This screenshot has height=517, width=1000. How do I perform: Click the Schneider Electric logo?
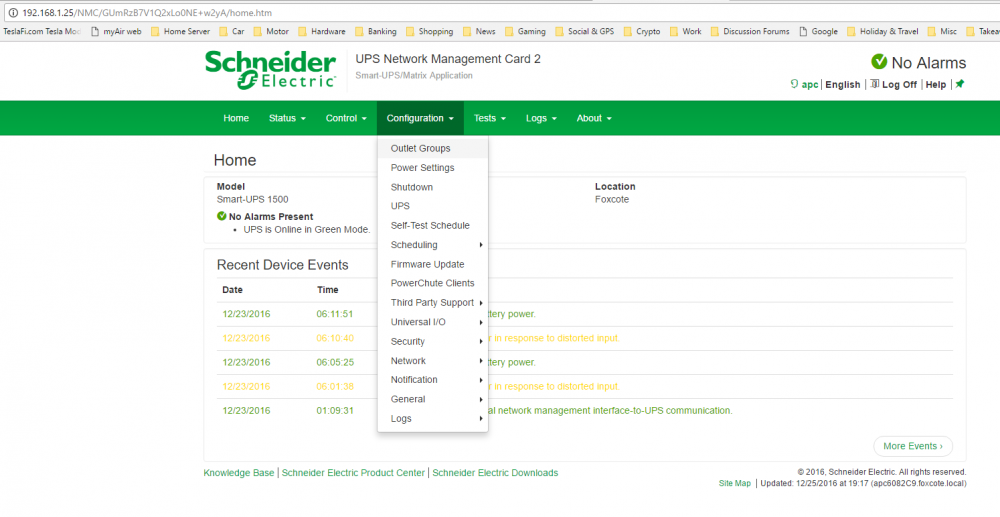click(x=270, y=69)
